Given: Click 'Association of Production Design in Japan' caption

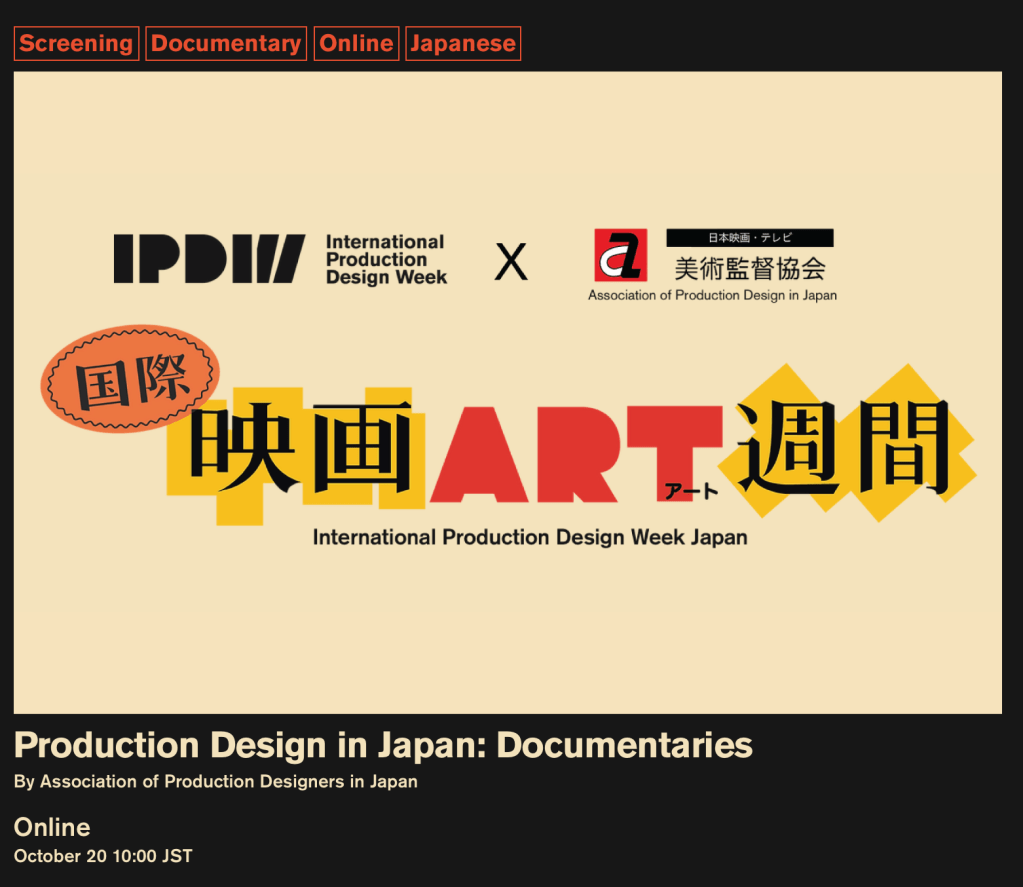Looking at the screenshot, I should point(712,295).
